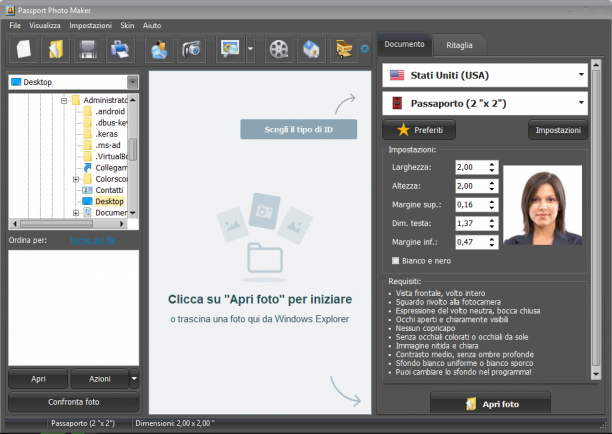The height and width of the screenshot is (434, 612).
Task: Open the Passaporto (2"x2") document type dropdown
Action: pyautogui.click(x=485, y=103)
